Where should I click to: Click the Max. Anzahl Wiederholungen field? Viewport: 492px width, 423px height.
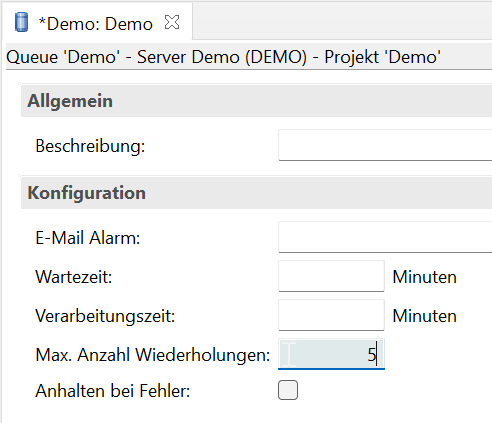pos(331,354)
